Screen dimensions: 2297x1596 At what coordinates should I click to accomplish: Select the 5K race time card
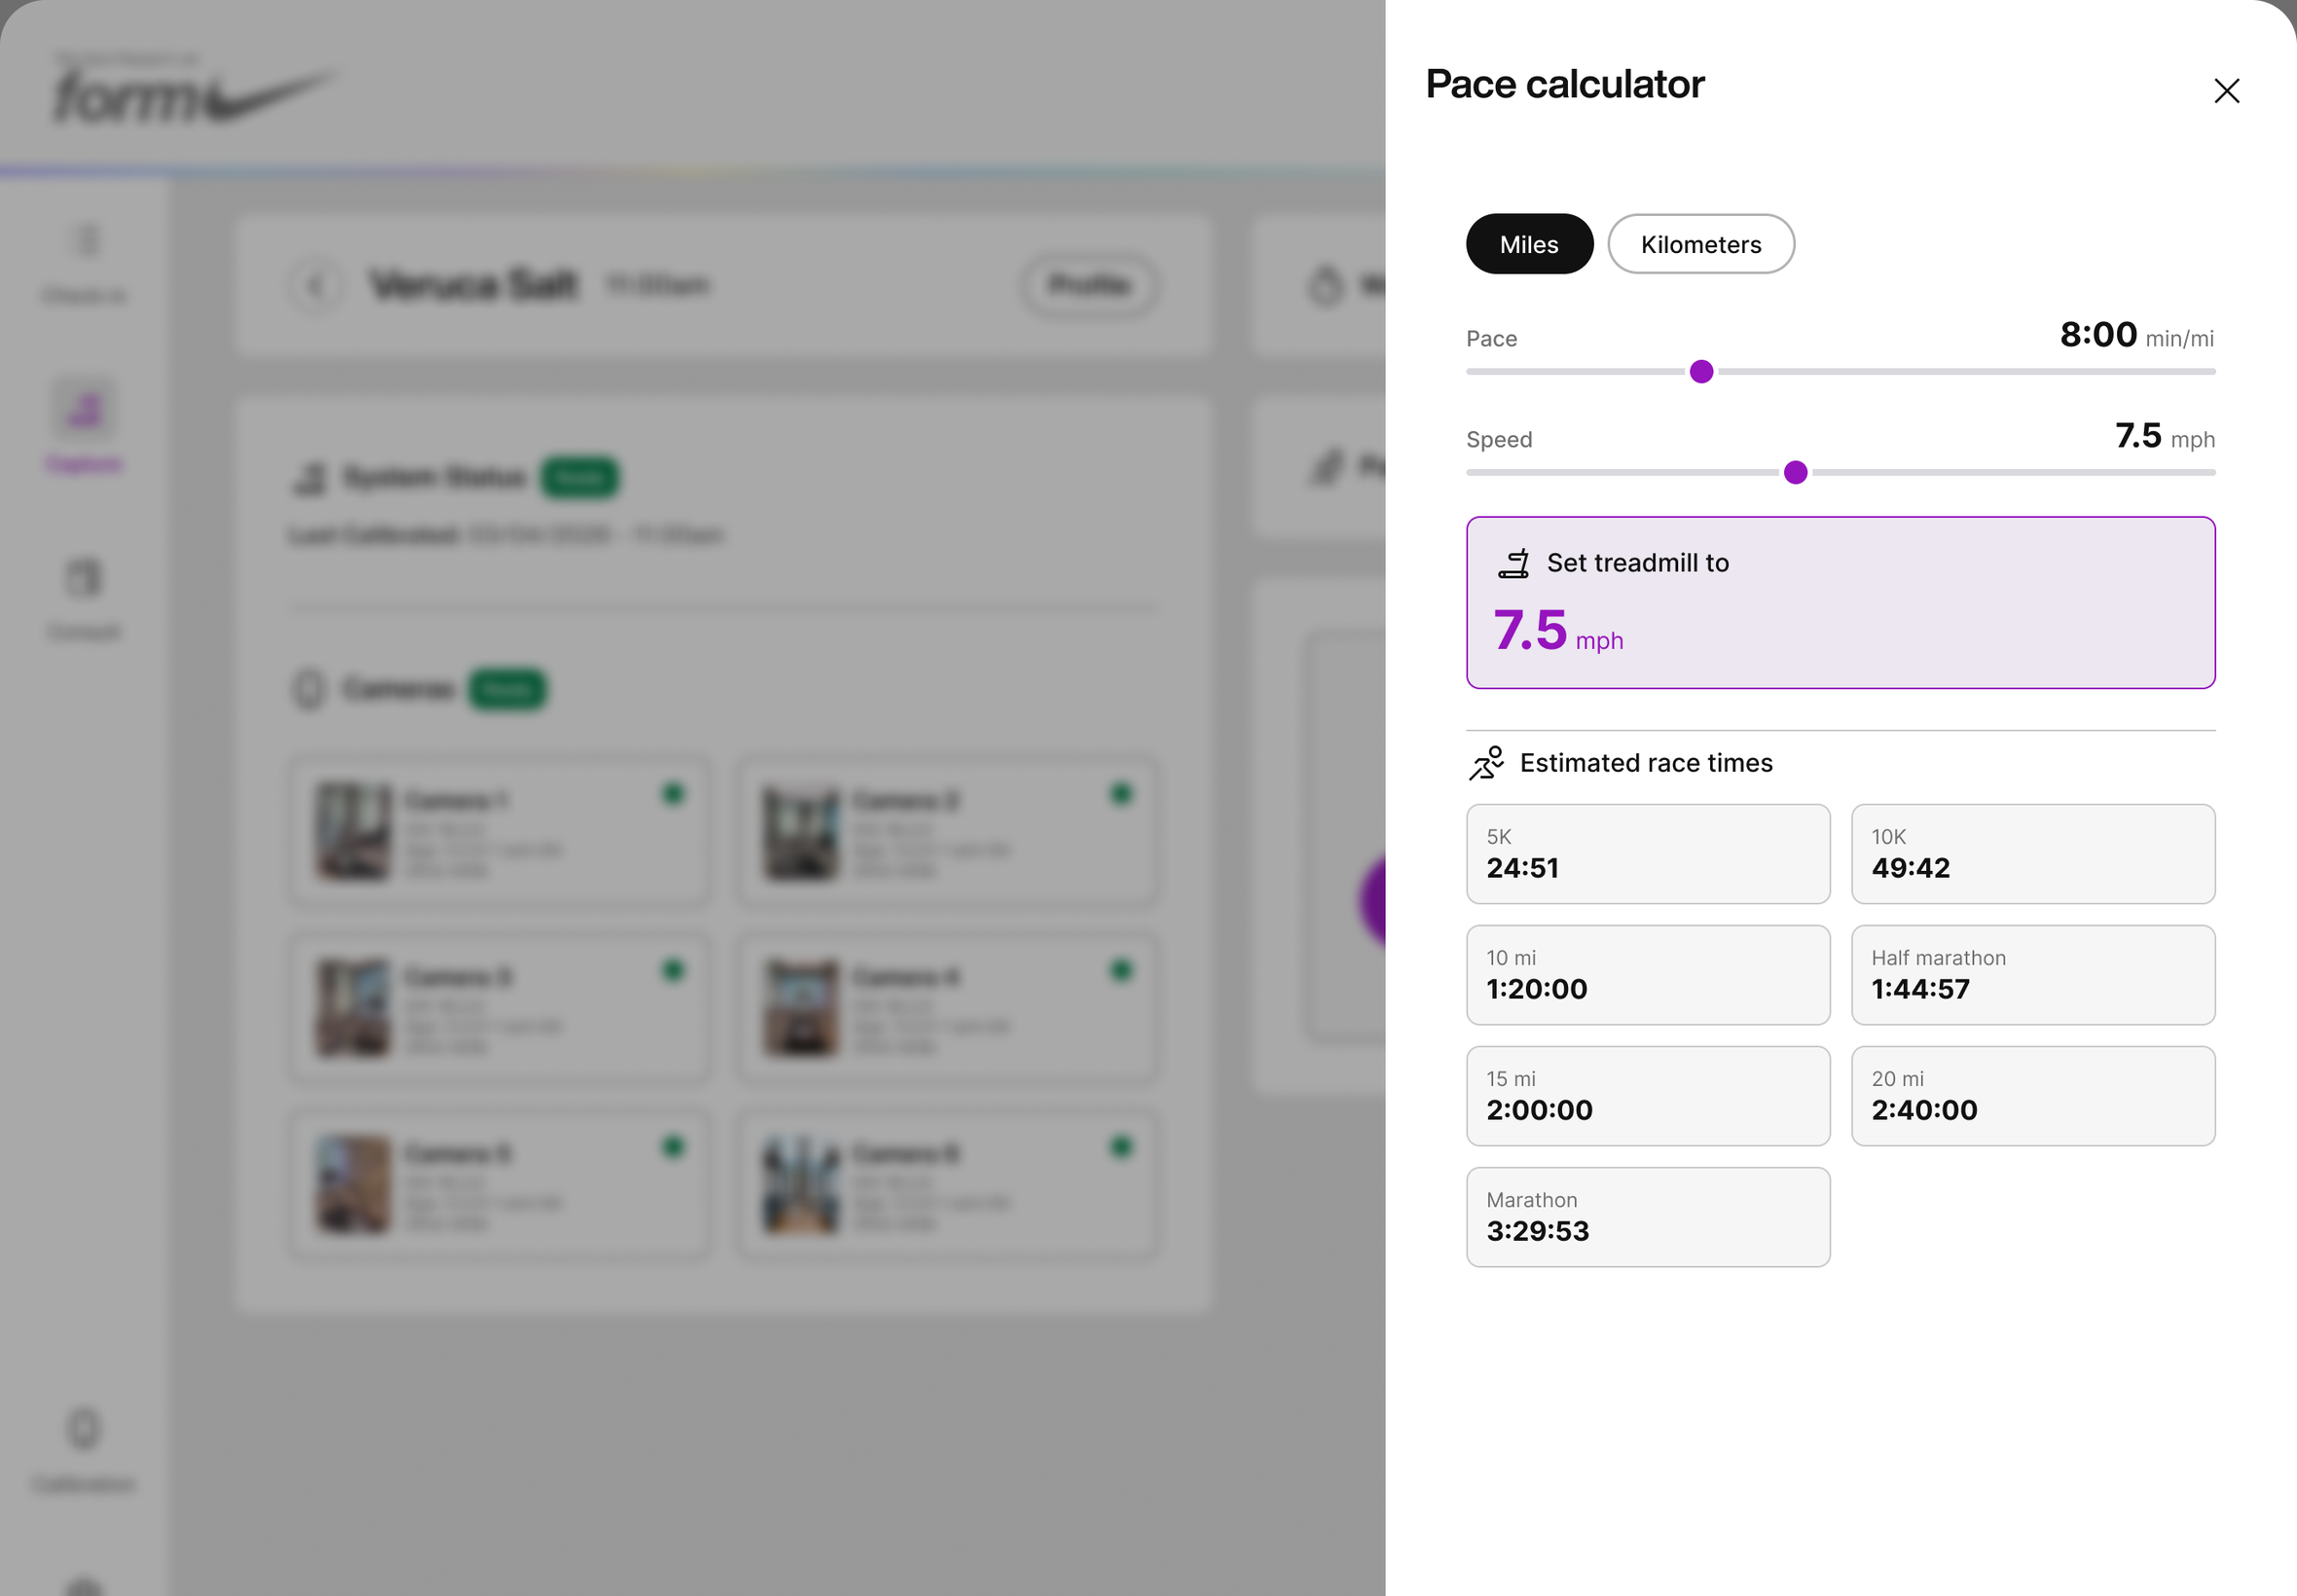tap(1648, 854)
